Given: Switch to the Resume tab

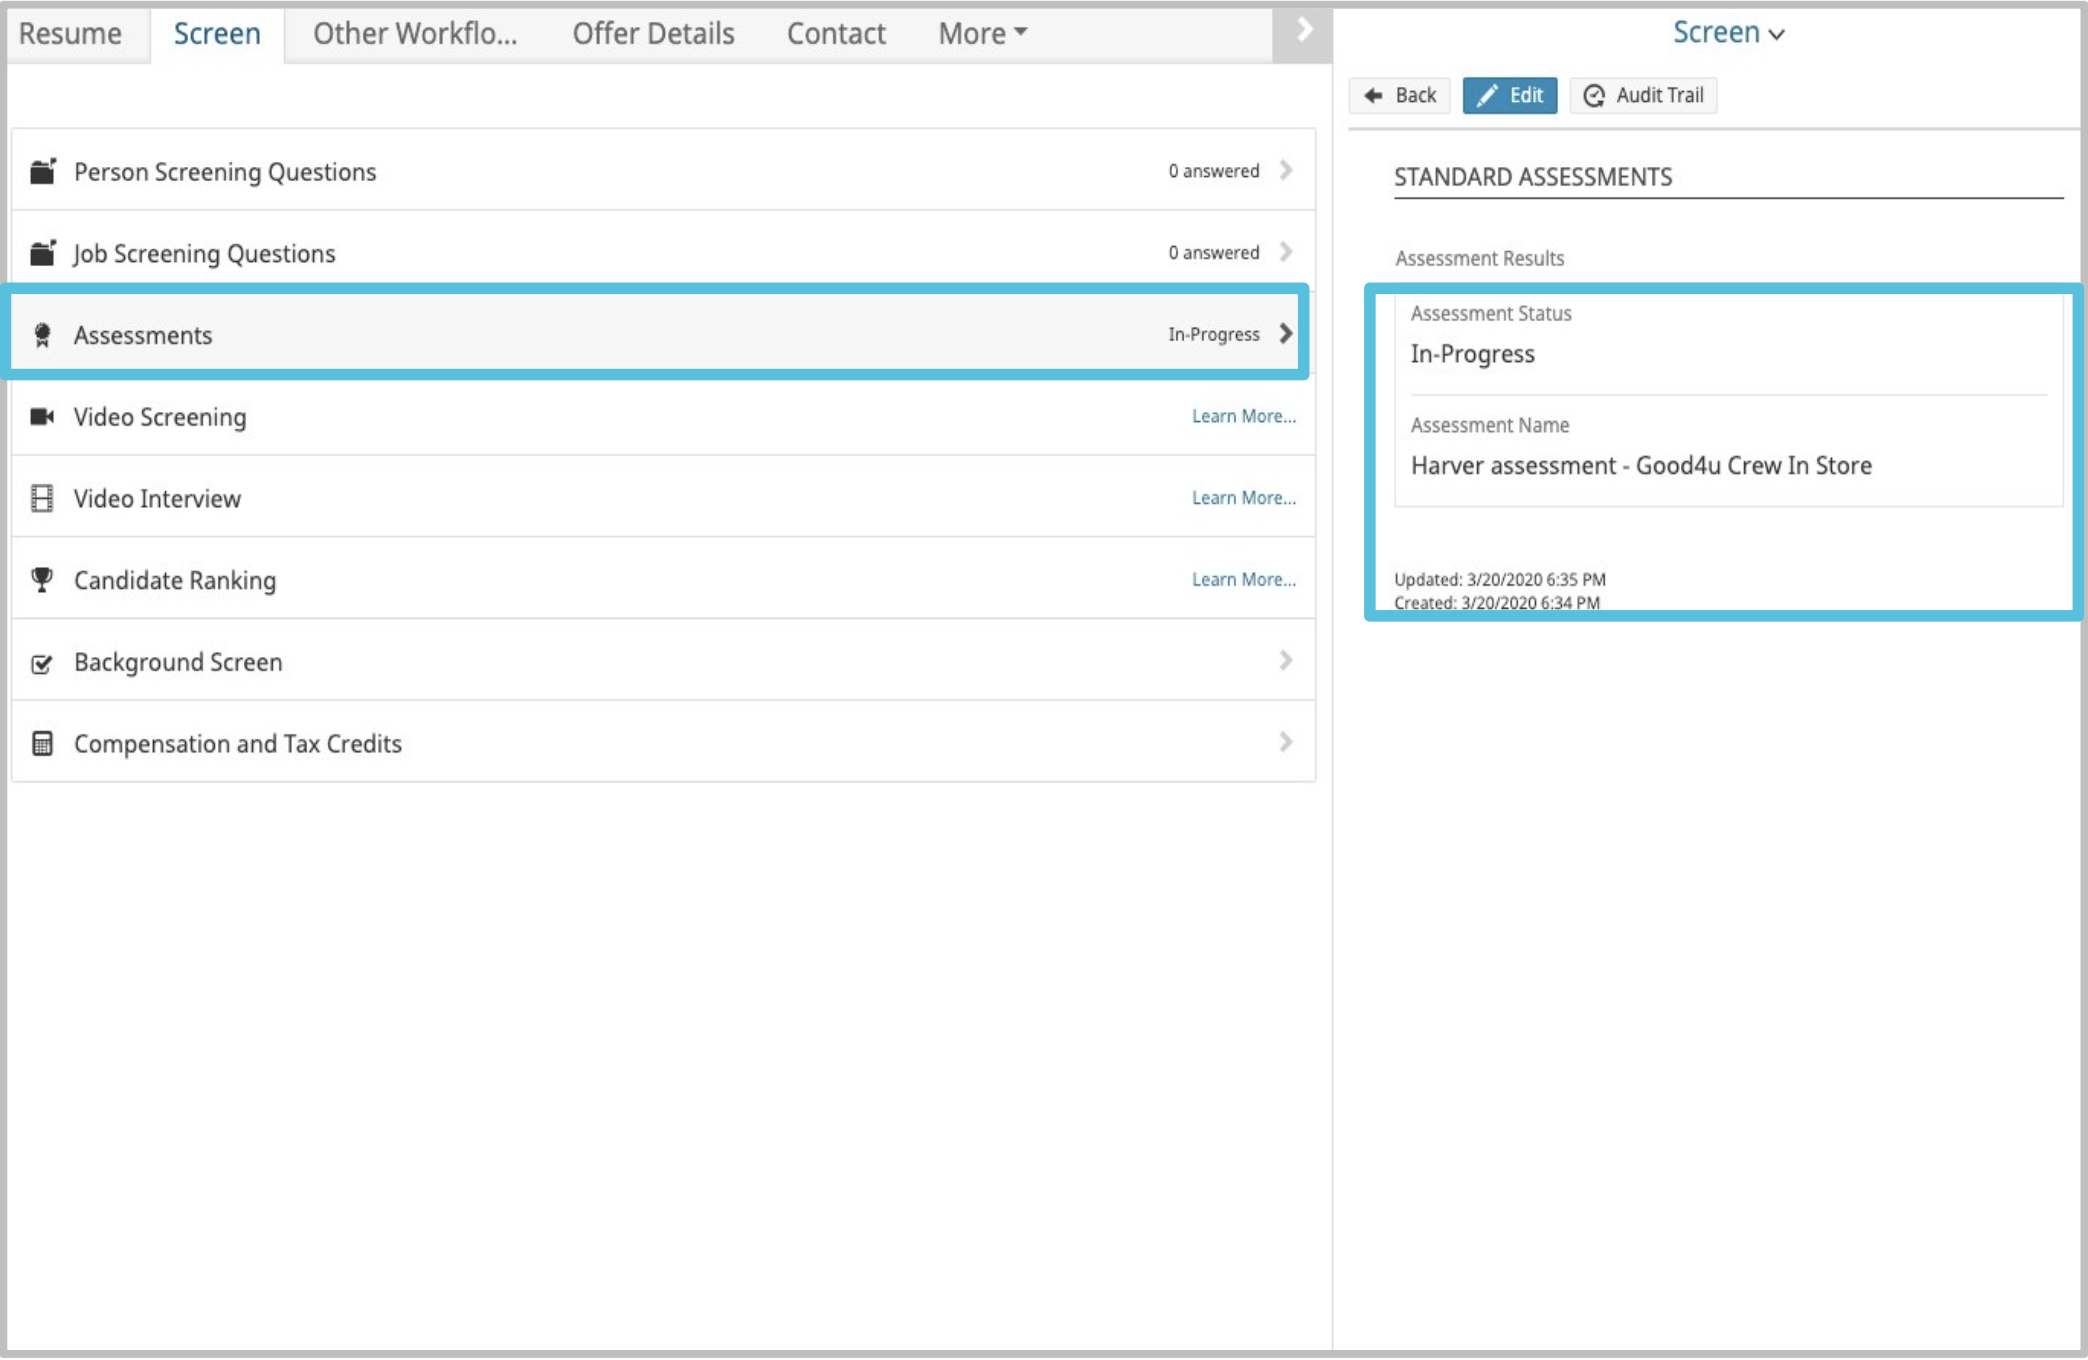Looking at the screenshot, I should point(71,33).
